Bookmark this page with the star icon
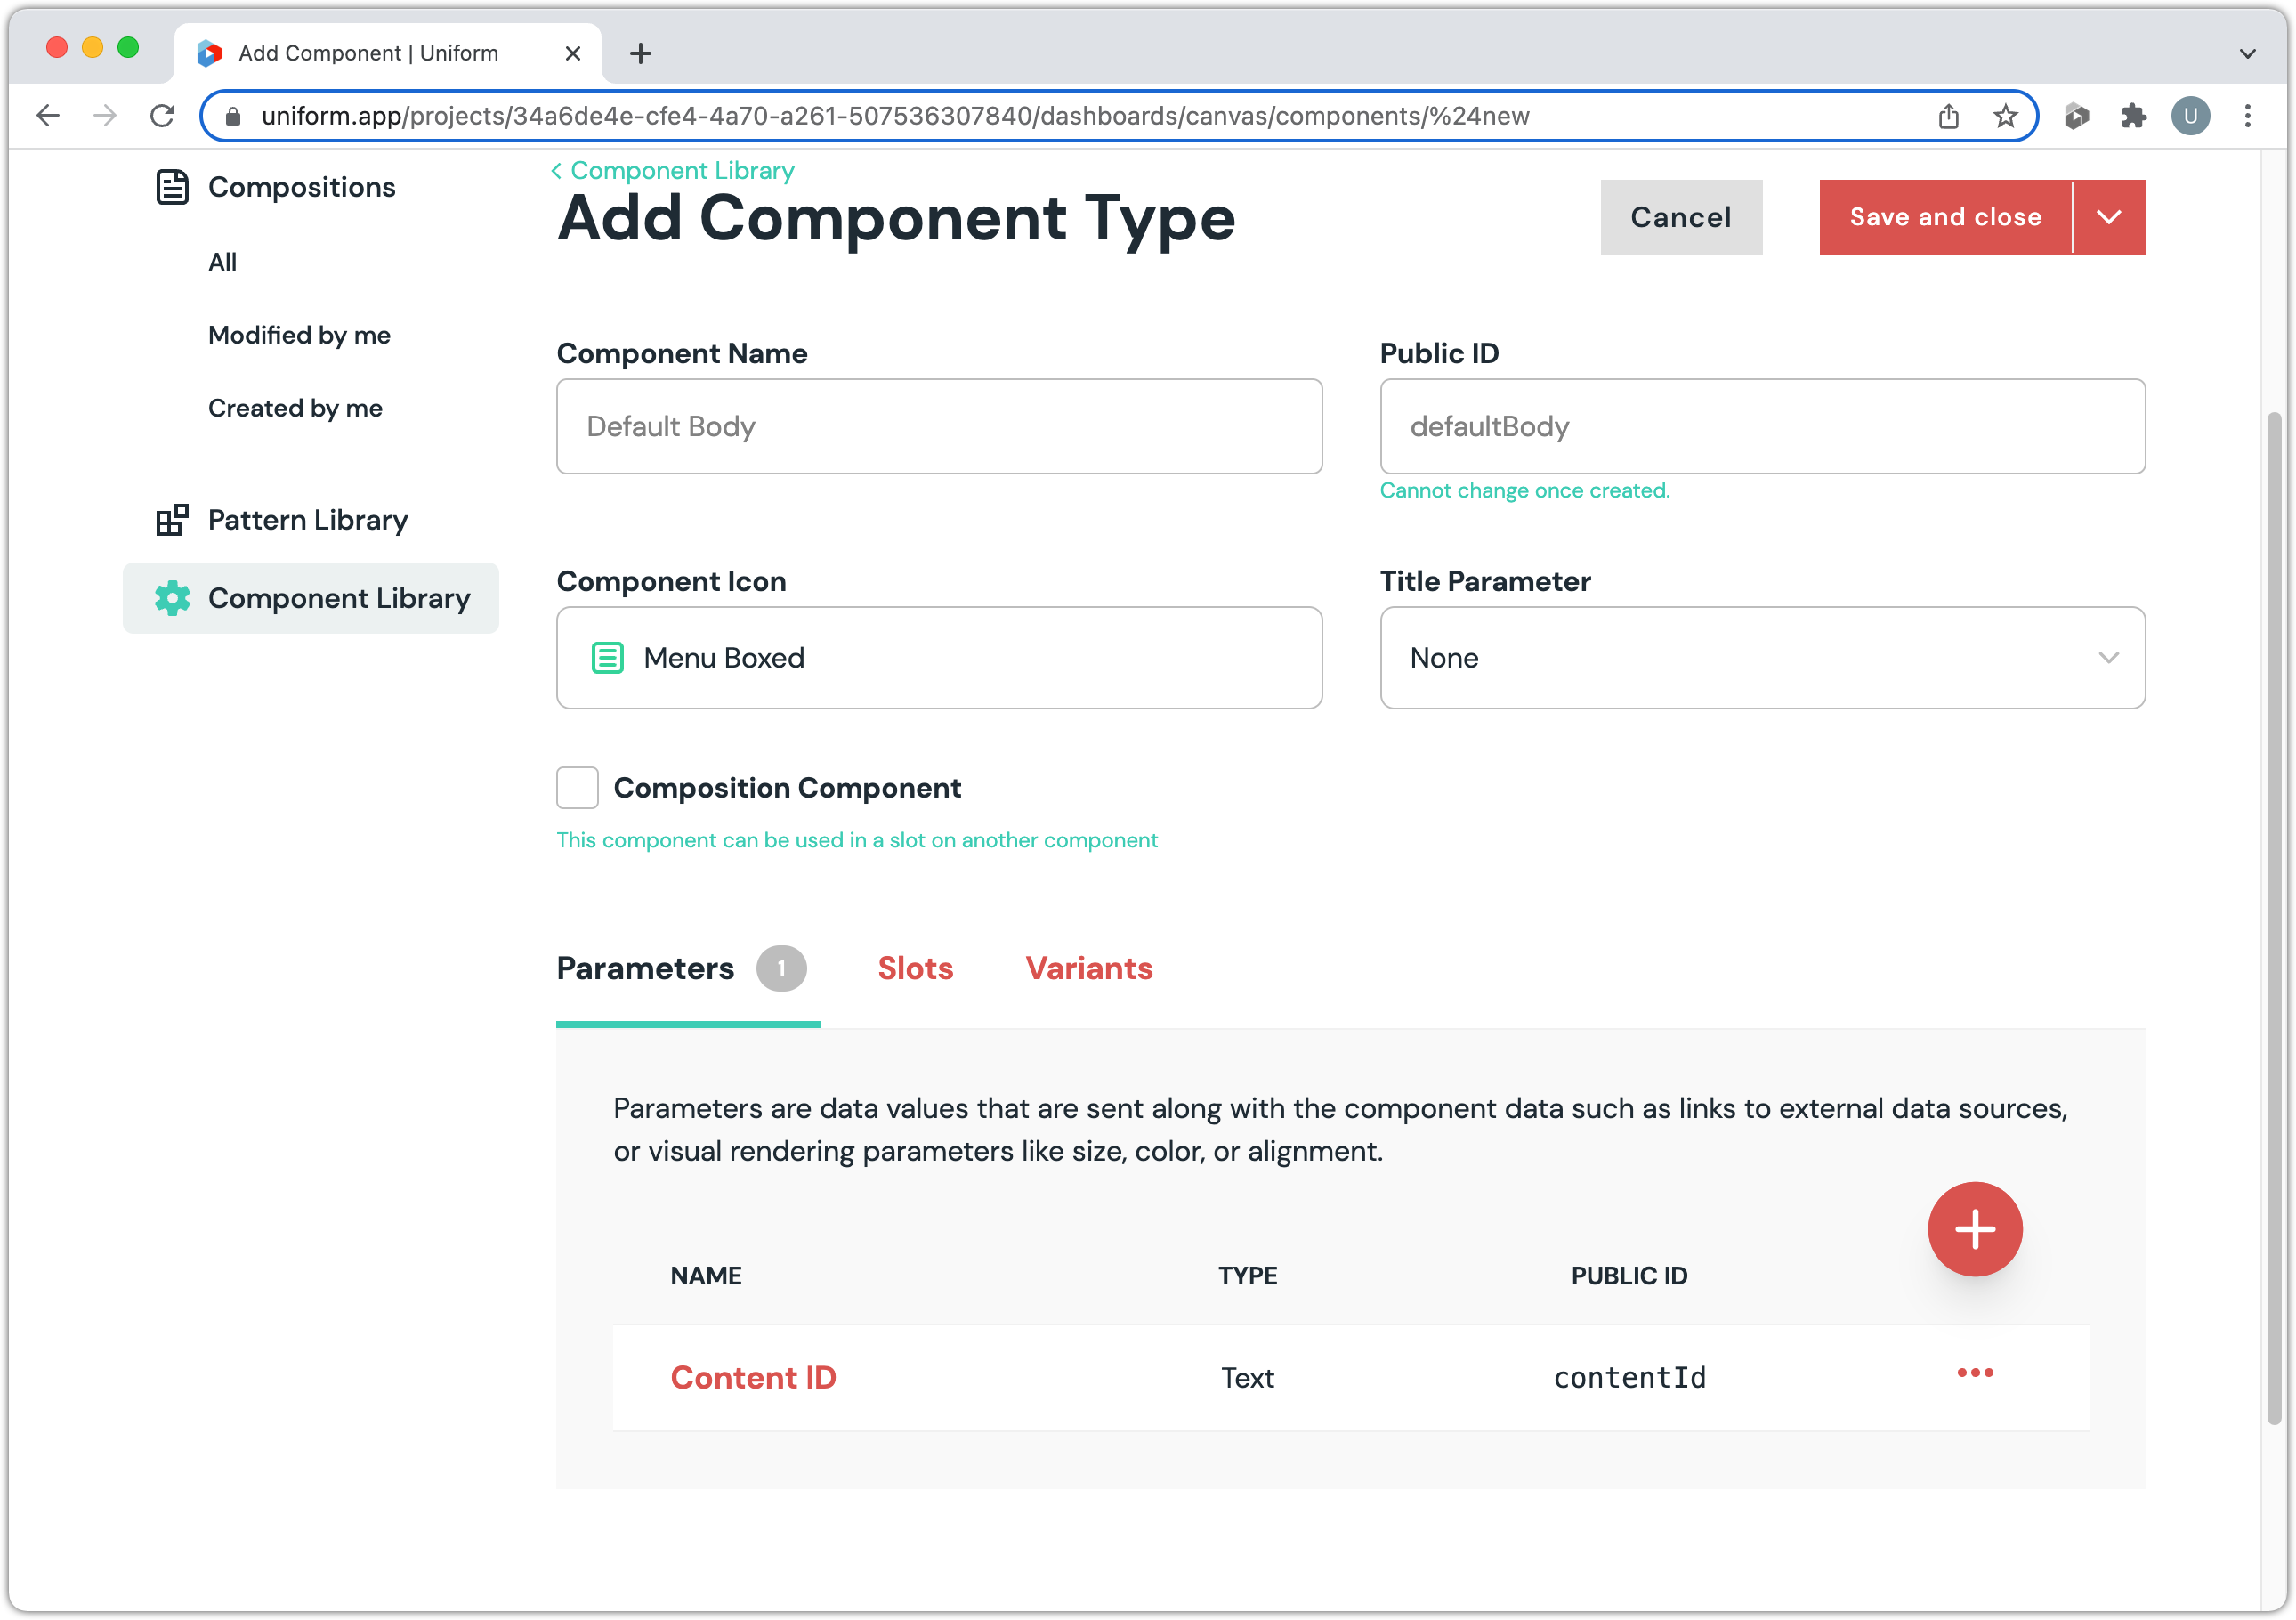Screen dimensions: 2296x1620 click(x=2005, y=116)
